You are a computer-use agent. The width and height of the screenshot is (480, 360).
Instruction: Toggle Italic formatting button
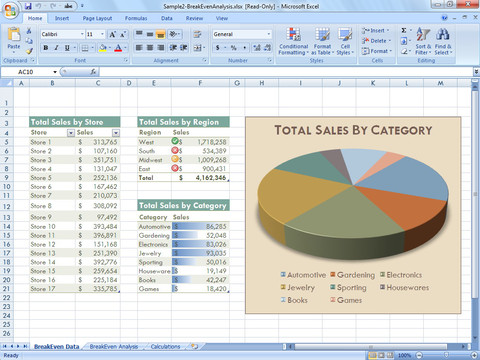point(56,48)
